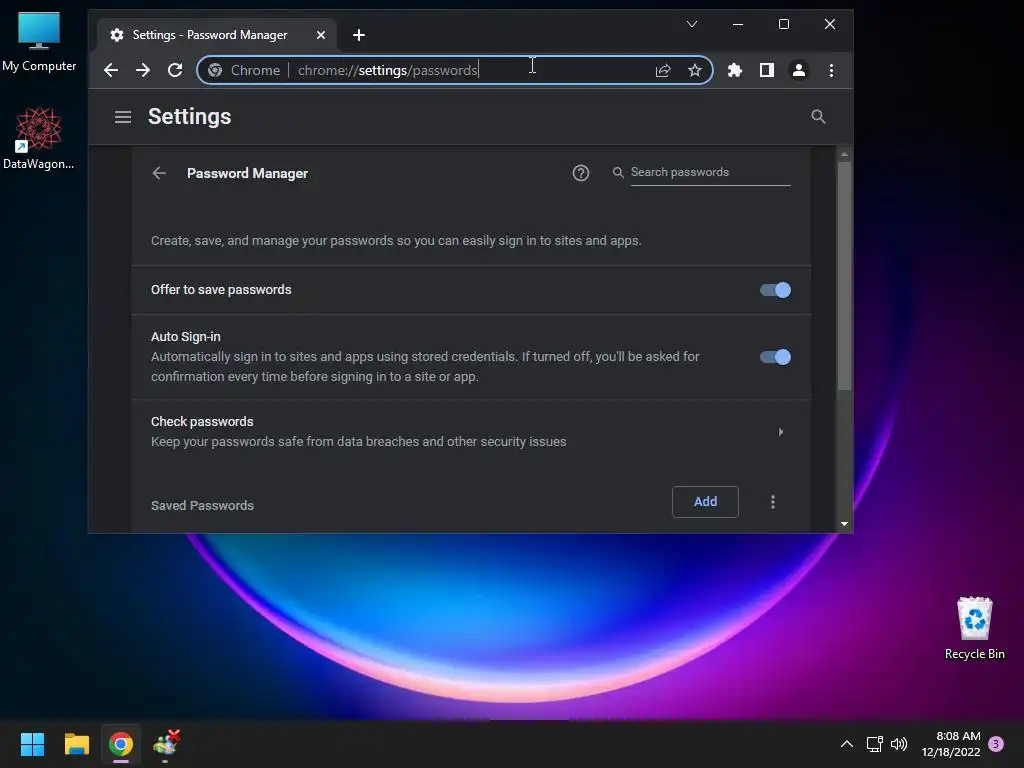Reload the Chrome settings page
Image resolution: width=1024 pixels, height=768 pixels.
click(174, 70)
